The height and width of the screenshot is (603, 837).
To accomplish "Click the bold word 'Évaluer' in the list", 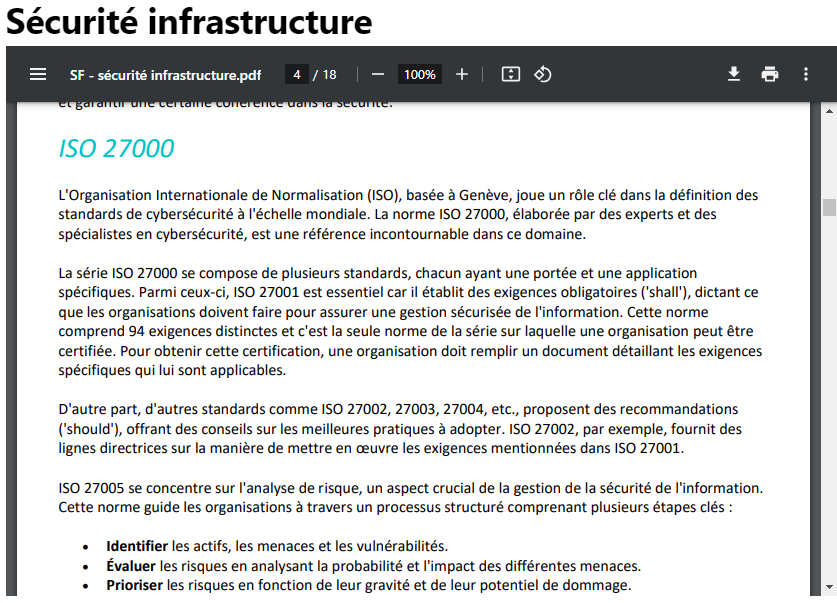I will coord(129,566).
